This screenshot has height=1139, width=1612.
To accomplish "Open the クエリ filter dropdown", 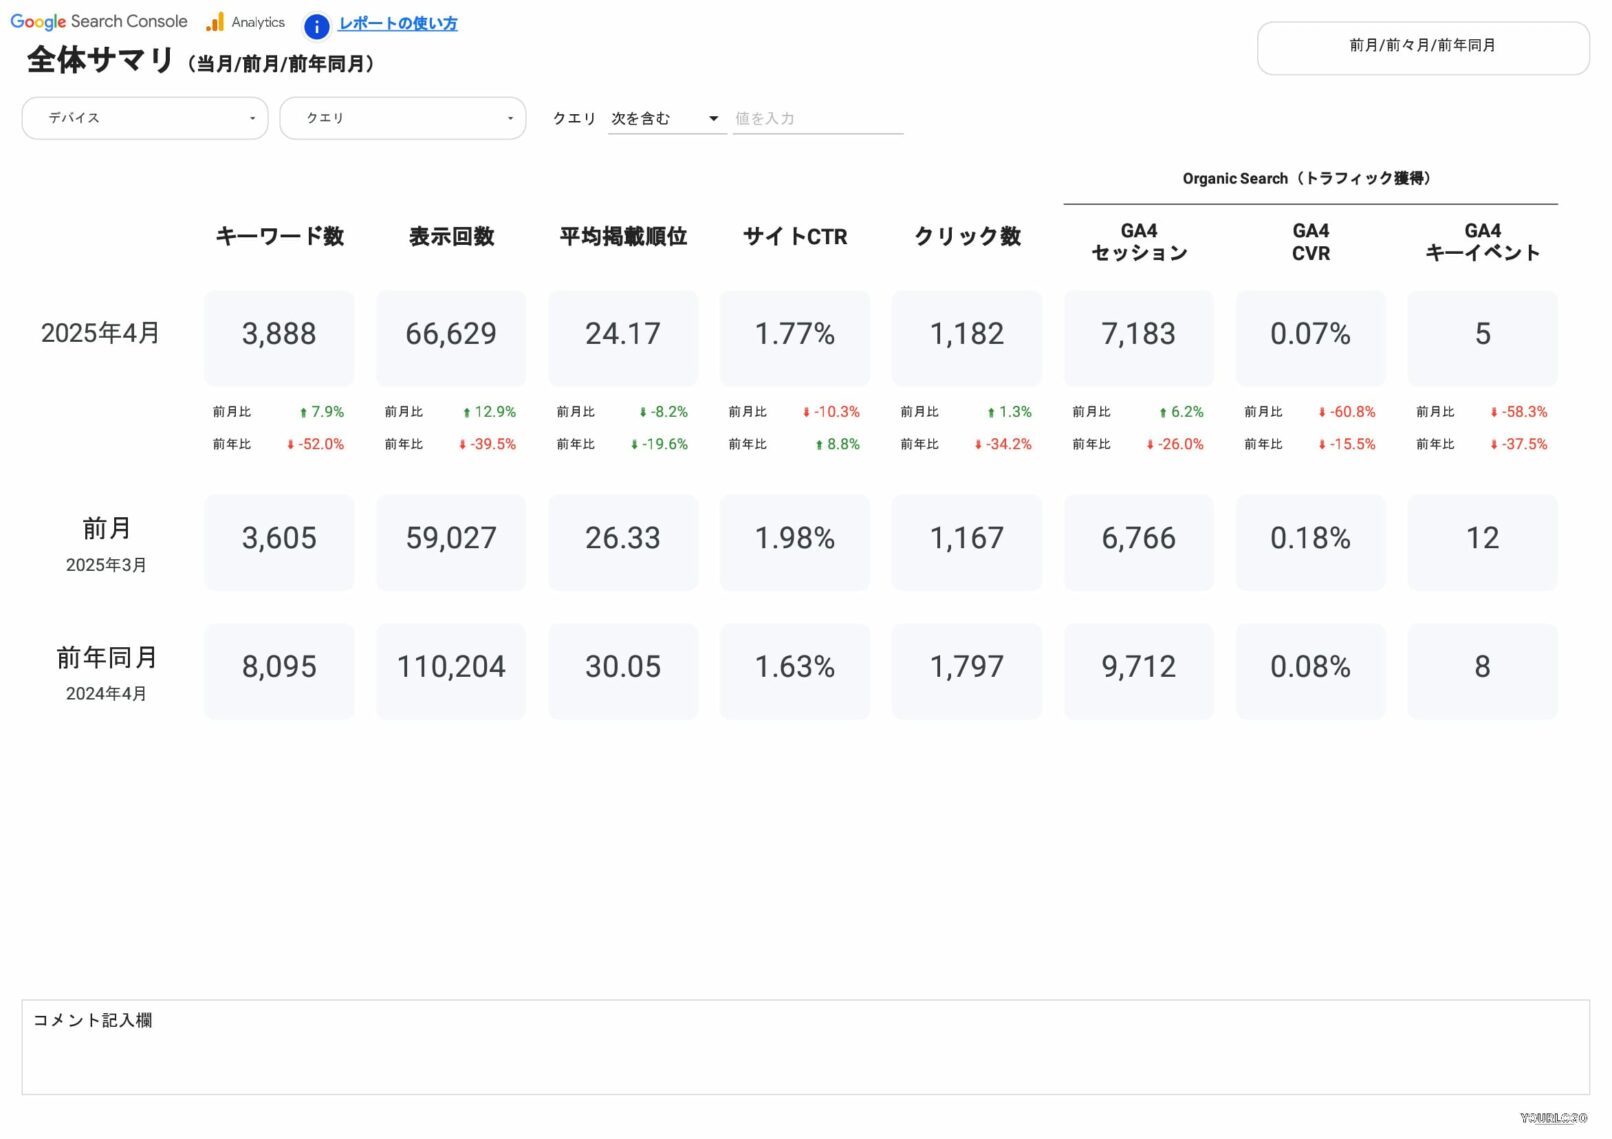I will pos(402,118).
